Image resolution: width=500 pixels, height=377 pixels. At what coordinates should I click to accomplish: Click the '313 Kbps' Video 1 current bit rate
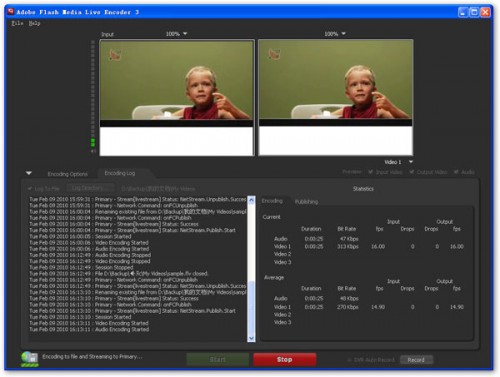[348, 247]
